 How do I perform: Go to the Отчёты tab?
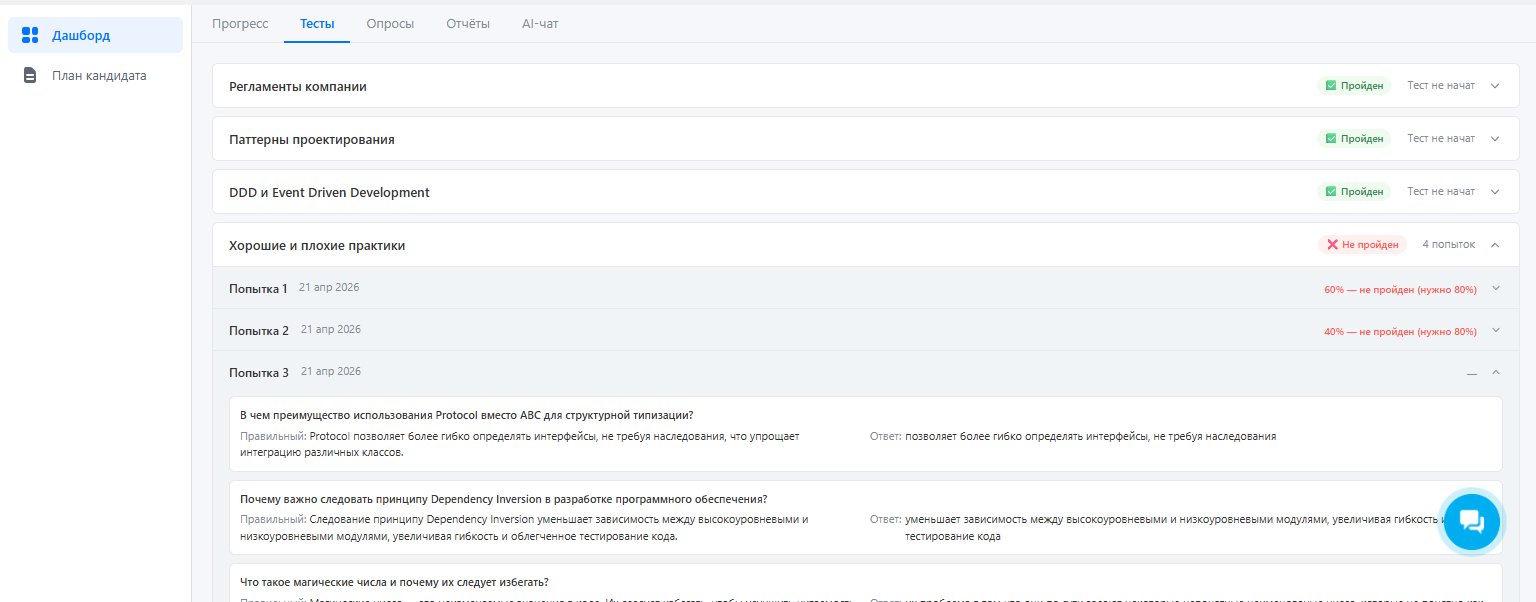(468, 24)
